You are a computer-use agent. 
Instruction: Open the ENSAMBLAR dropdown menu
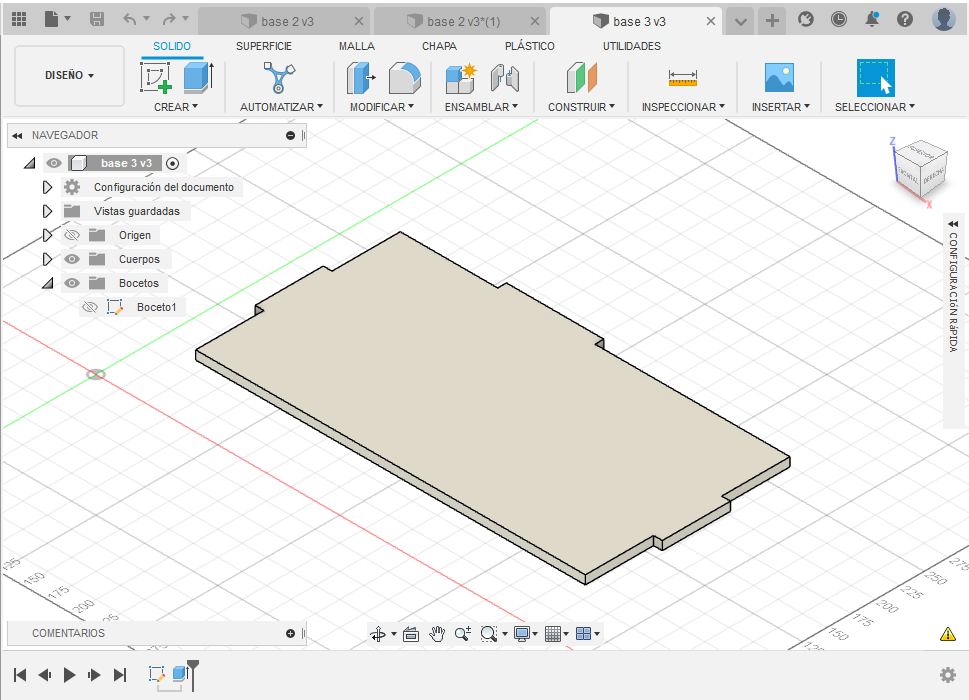(481, 107)
